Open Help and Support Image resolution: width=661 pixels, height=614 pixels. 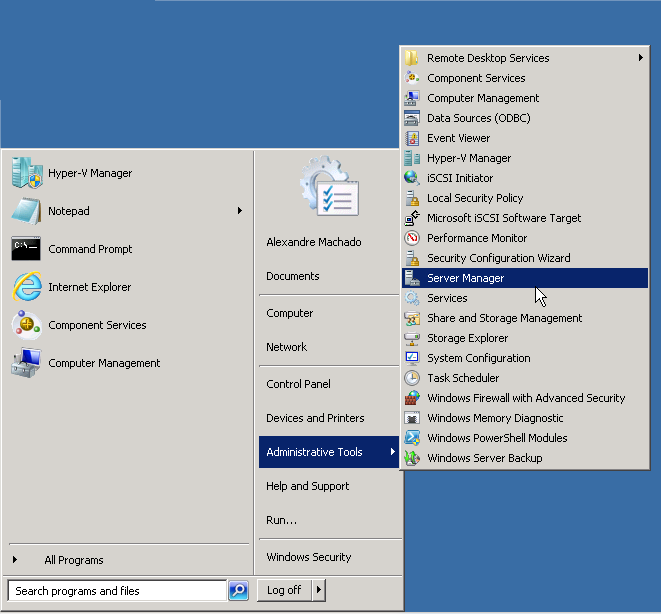pyautogui.click(x=308, y=486)
